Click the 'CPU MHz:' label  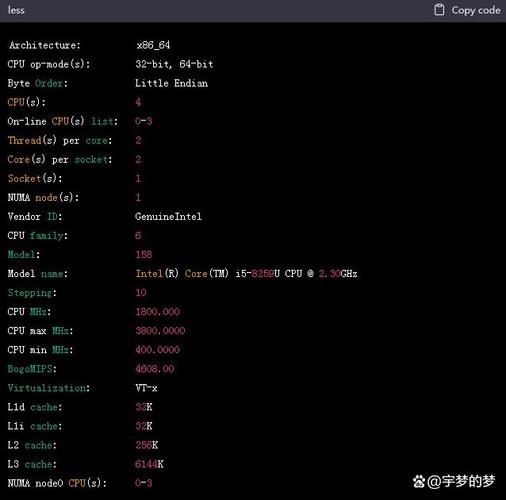click(x=29, y=312)
